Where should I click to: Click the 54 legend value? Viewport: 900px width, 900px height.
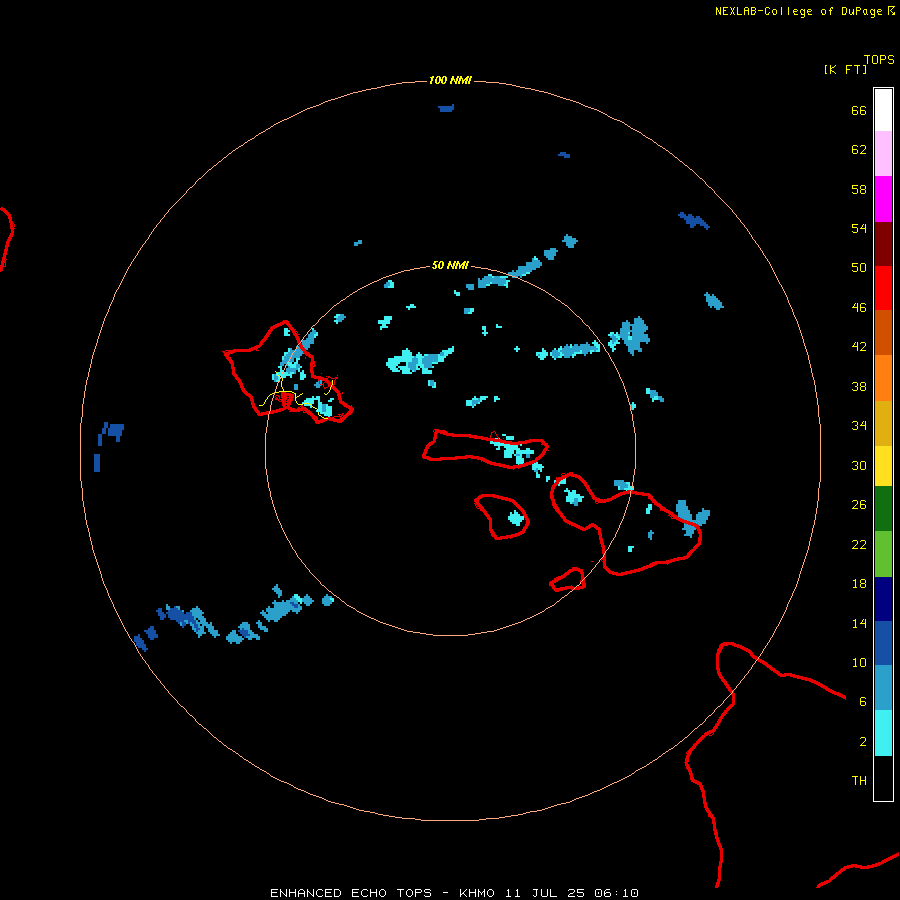(859, 228)
